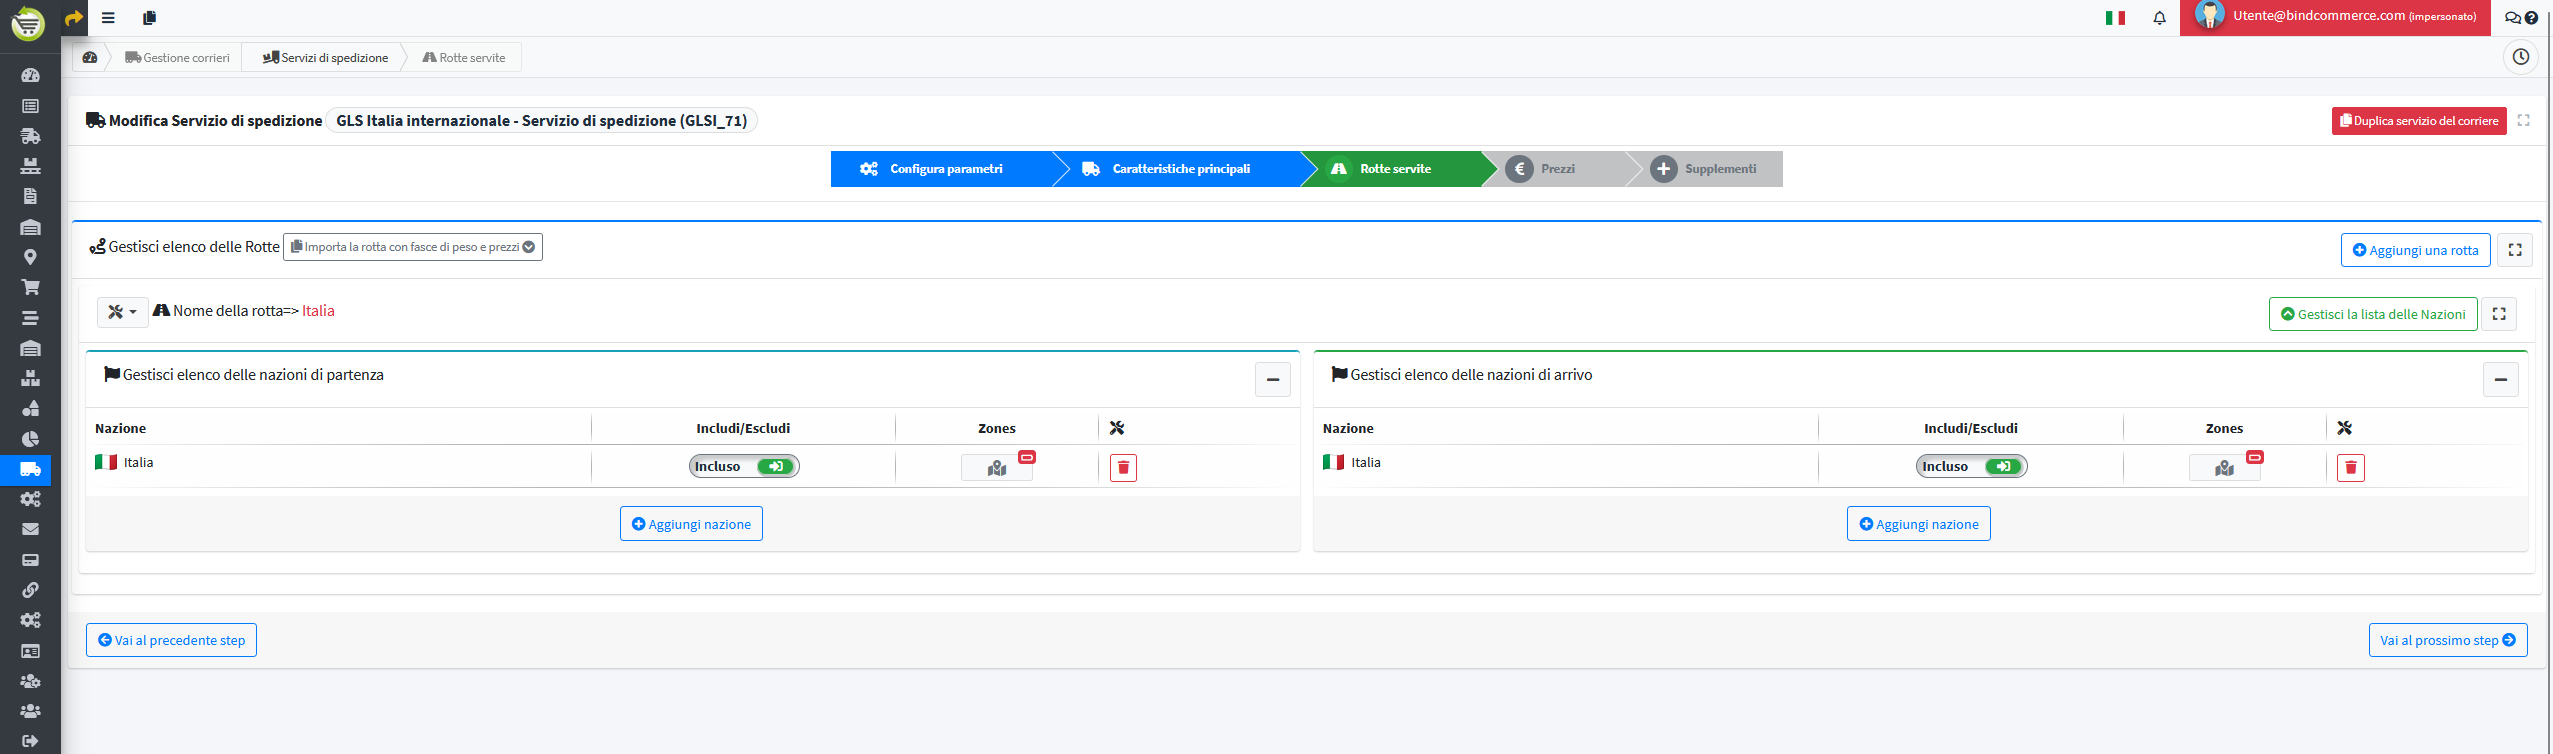The image size is (2553, 754).
Task: Click the notification bell icon
Action: [2159, 18]
